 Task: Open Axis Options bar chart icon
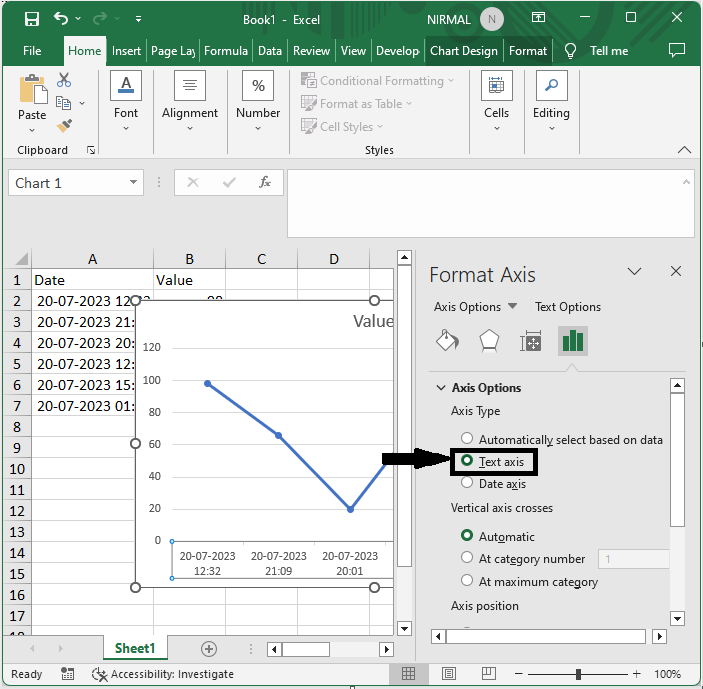pyautogui.click(x=573, y=341)
